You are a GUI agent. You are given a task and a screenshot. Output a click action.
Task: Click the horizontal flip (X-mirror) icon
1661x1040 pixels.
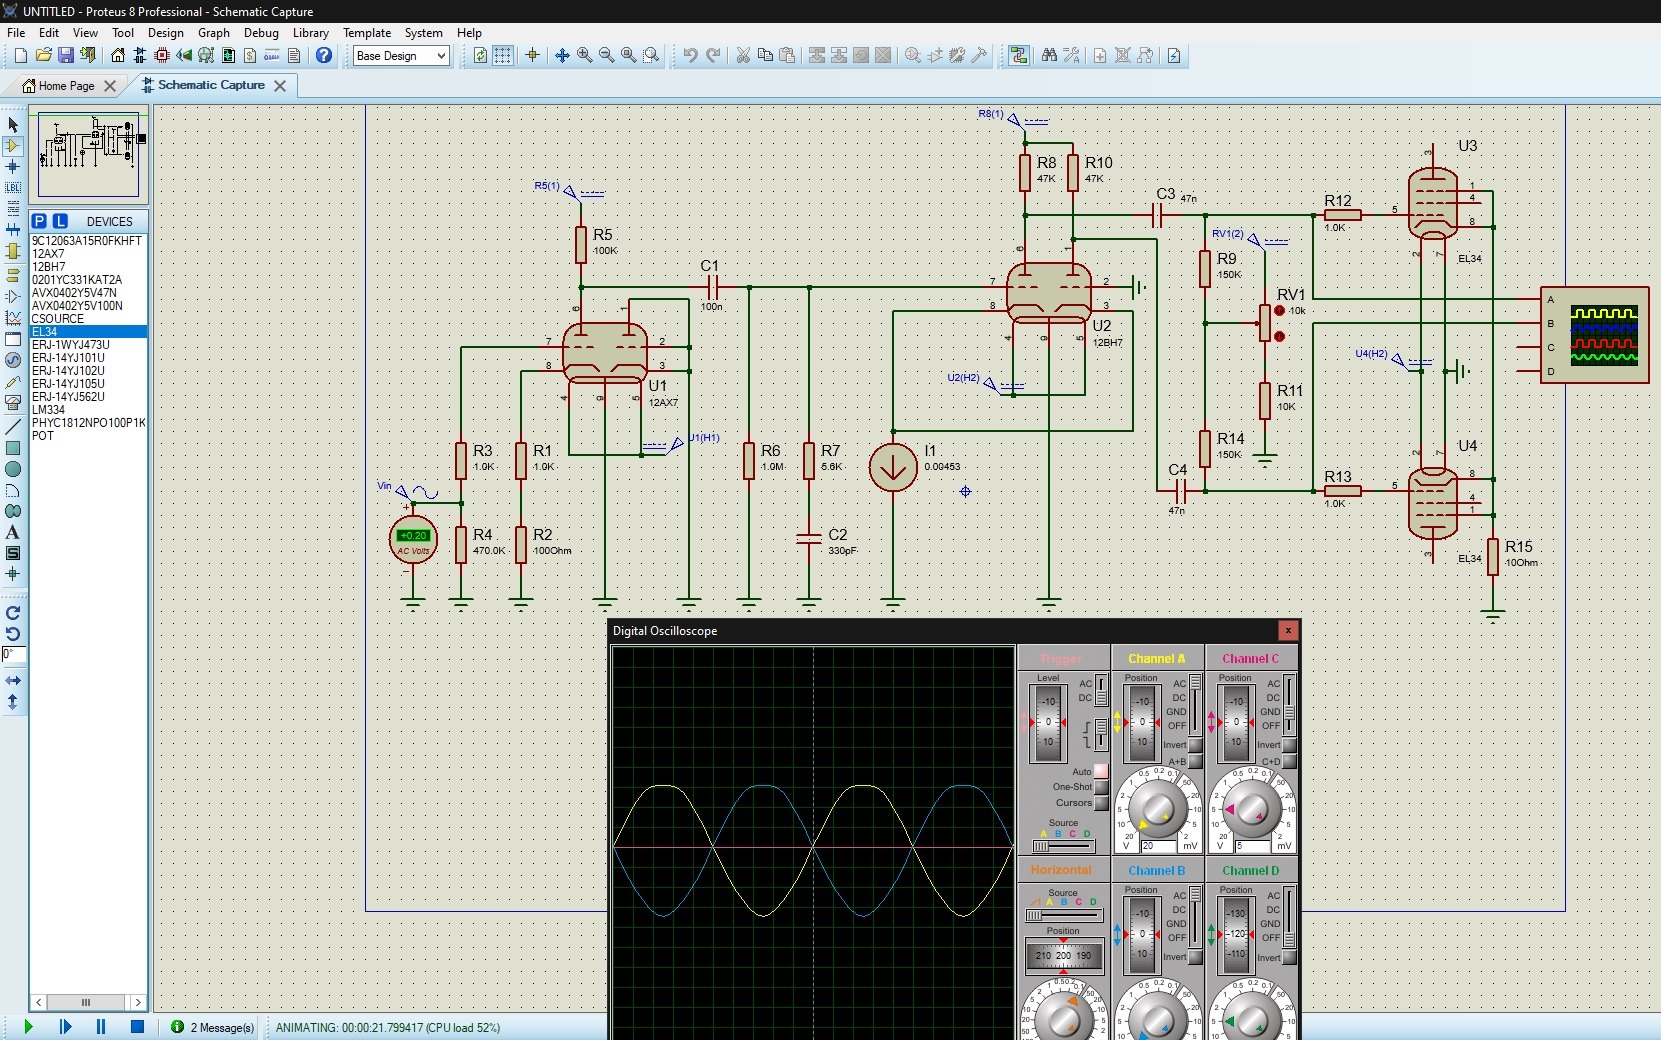tap(13, 680)
